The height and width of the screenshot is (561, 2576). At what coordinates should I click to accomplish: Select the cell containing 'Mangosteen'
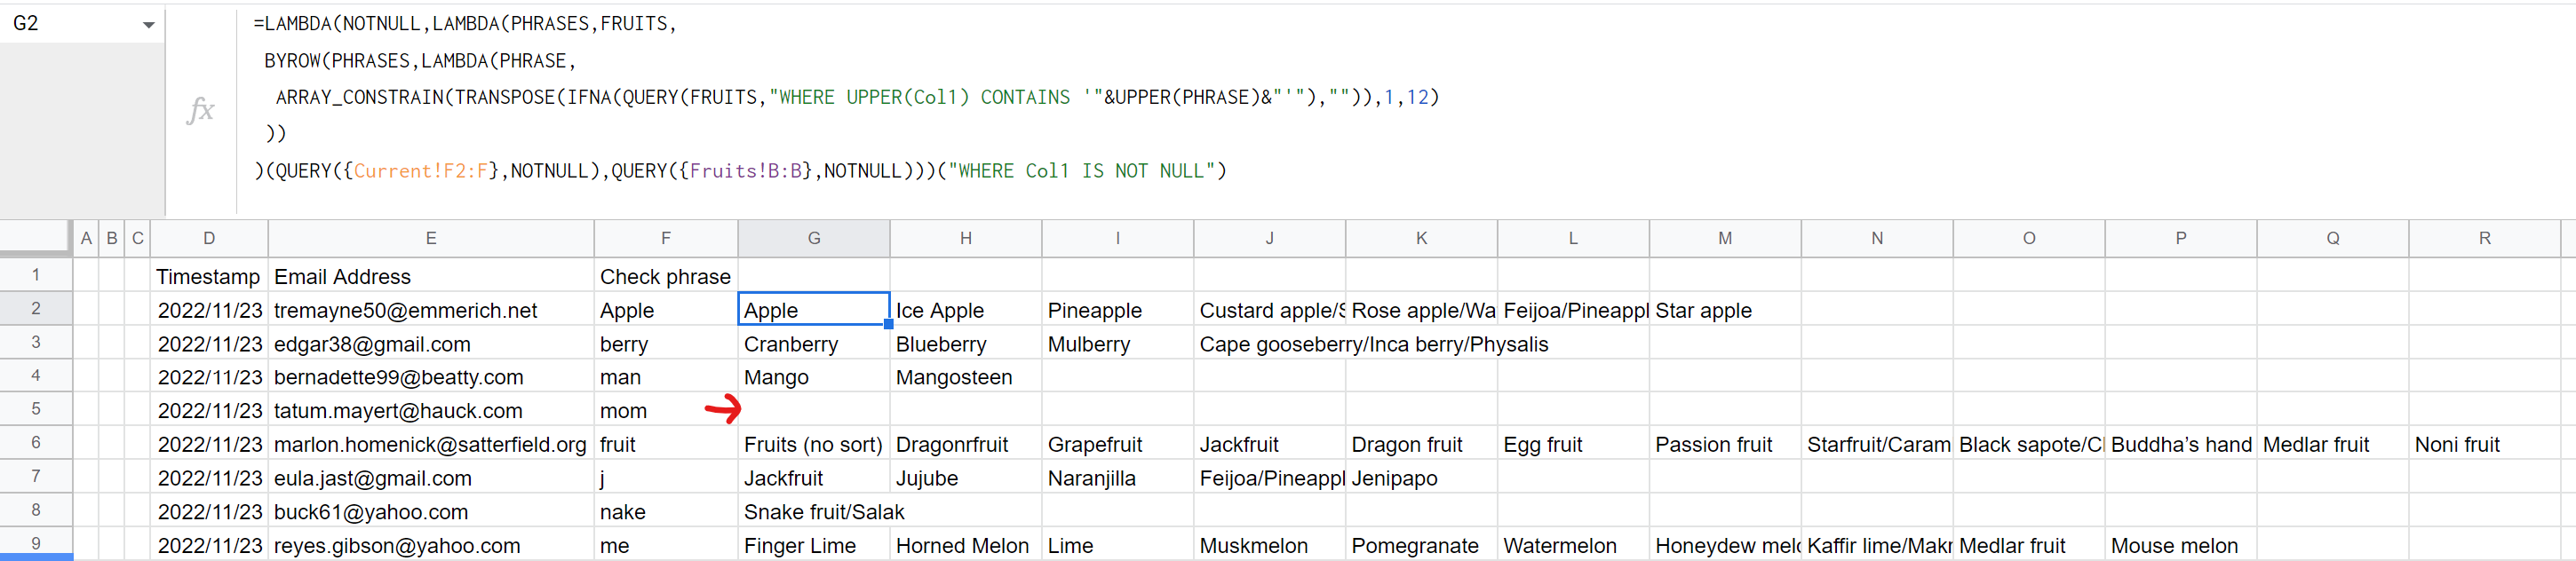click(x=965, y=377)
